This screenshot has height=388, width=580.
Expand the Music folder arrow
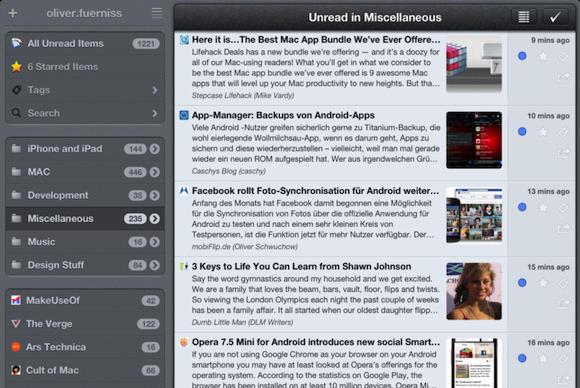[x=155, y=242]
